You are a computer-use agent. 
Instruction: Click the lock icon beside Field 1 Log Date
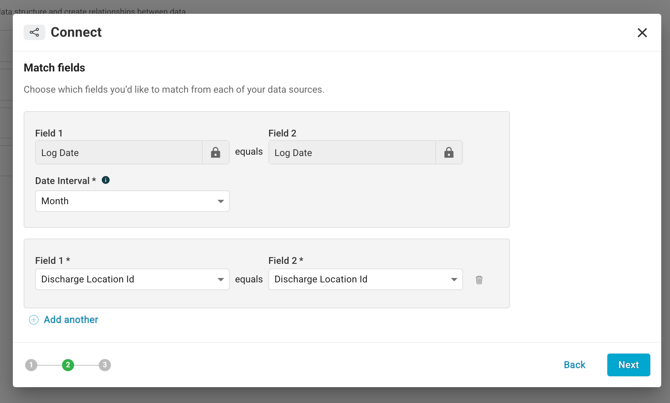point(215,153)
